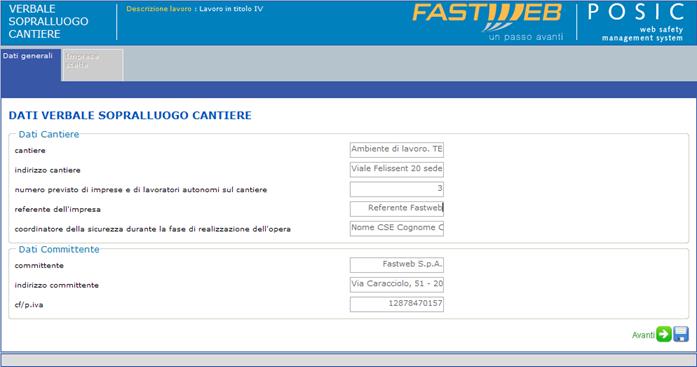Image resolution: width=697 pixels, height=367 pixels.
Task: Focus the cantiere input field
Action: pyautogui.click(x=397, y=150)
